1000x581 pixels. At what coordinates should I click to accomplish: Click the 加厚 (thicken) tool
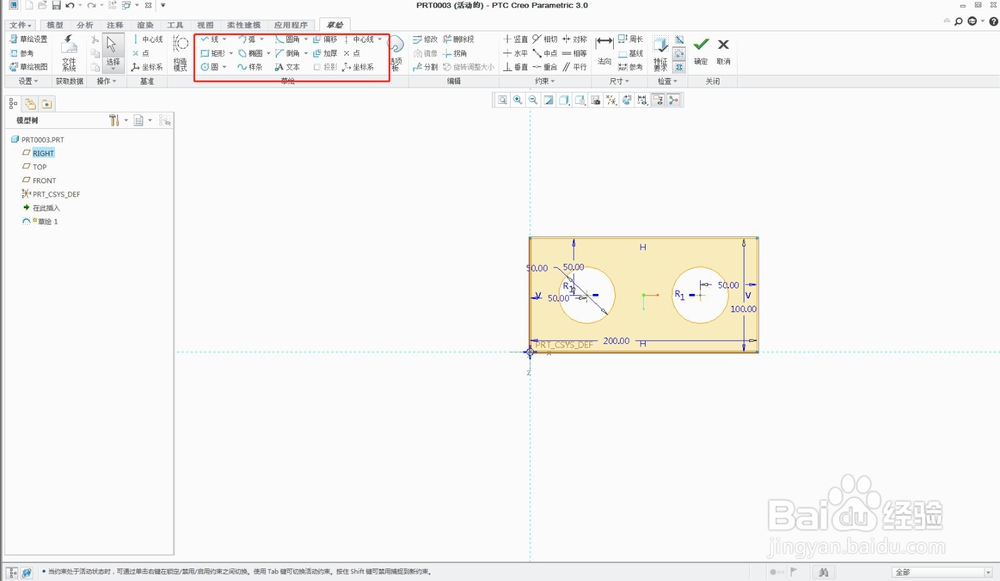(x=325, y=53)
